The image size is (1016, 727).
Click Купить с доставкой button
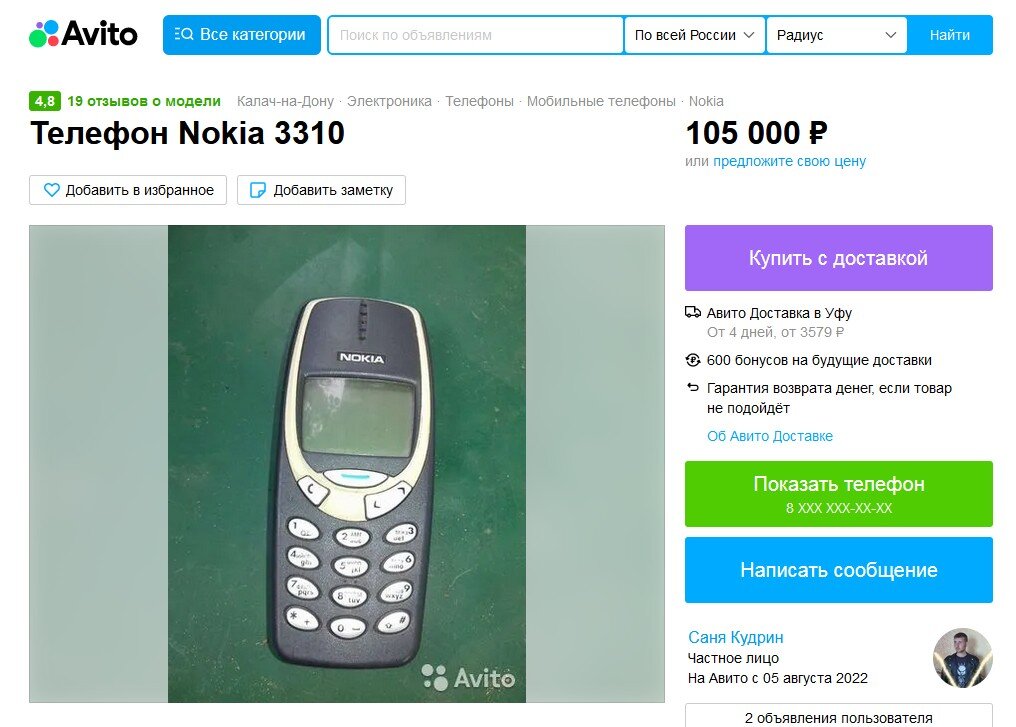(838, 258)
